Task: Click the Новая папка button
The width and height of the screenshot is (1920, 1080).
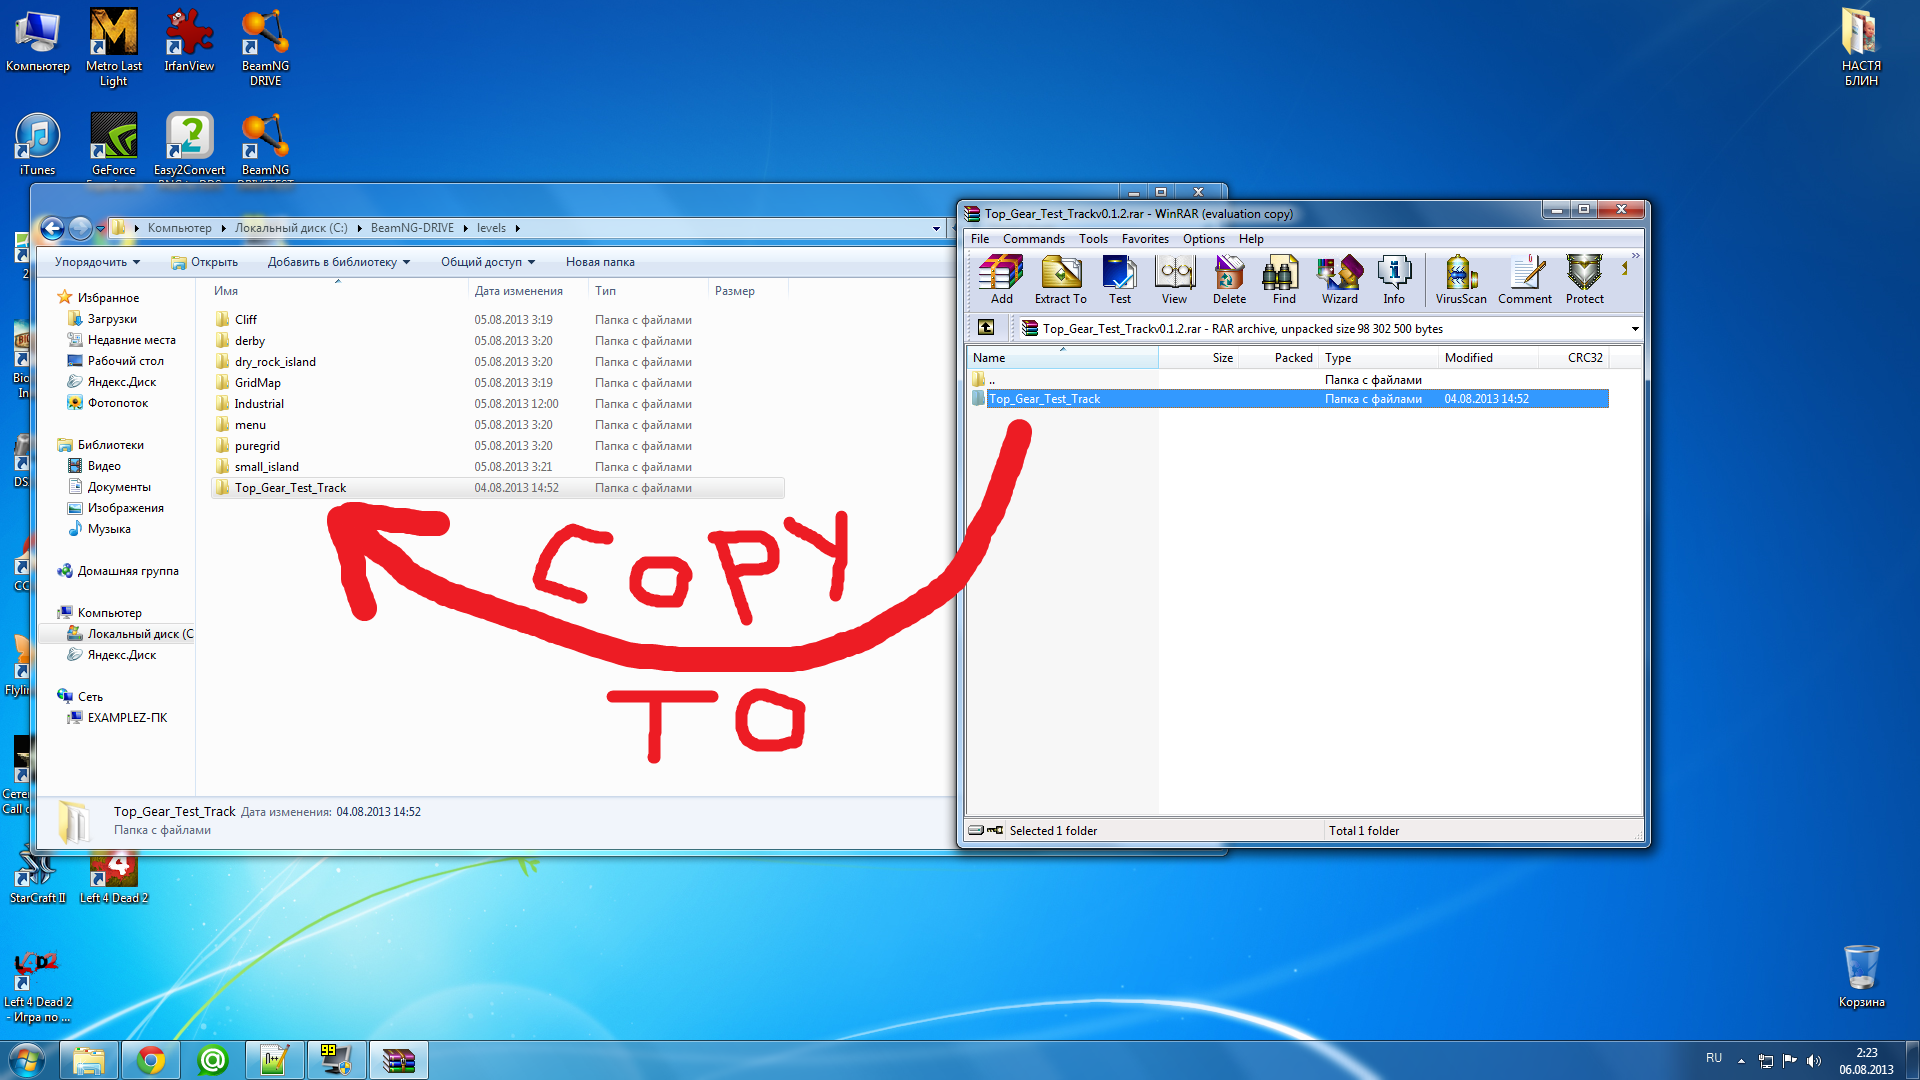Action: (x=600, y=262)
